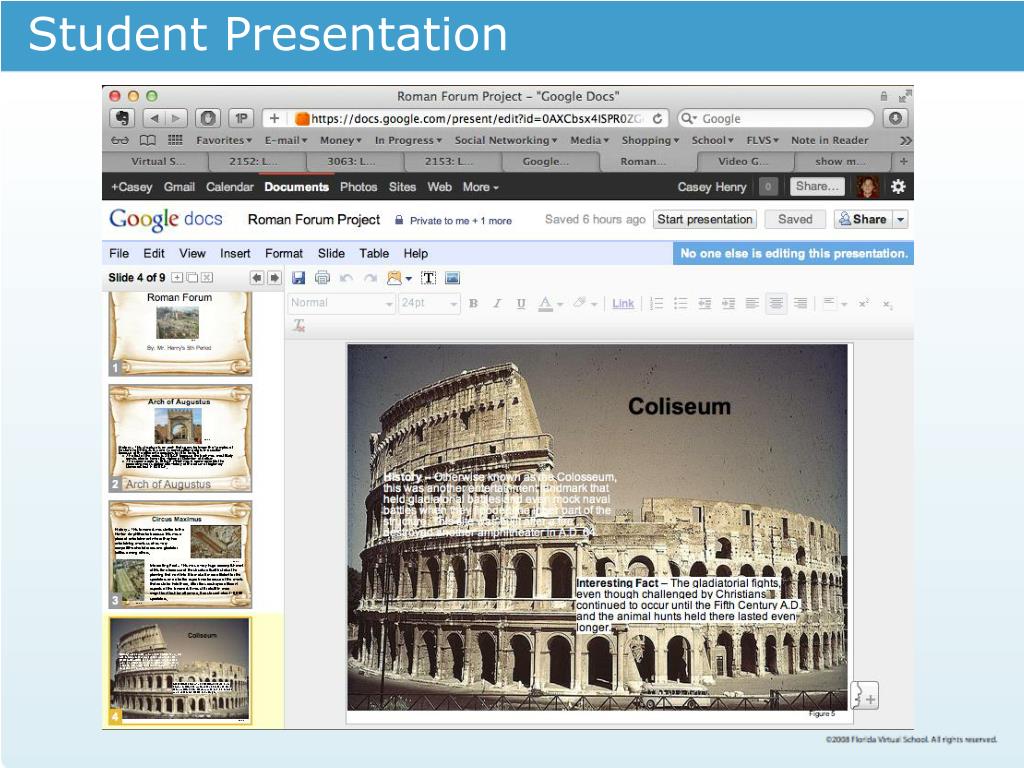Add a new slide with plus icon
The height and width of the screenshot is (768, 1024).
[177, 278]
